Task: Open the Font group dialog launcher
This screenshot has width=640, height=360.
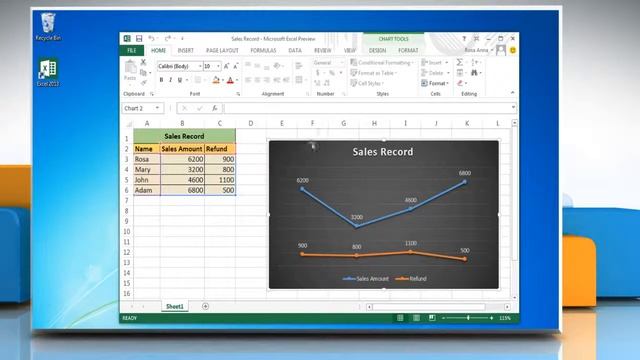Action: tap(238, 94)
